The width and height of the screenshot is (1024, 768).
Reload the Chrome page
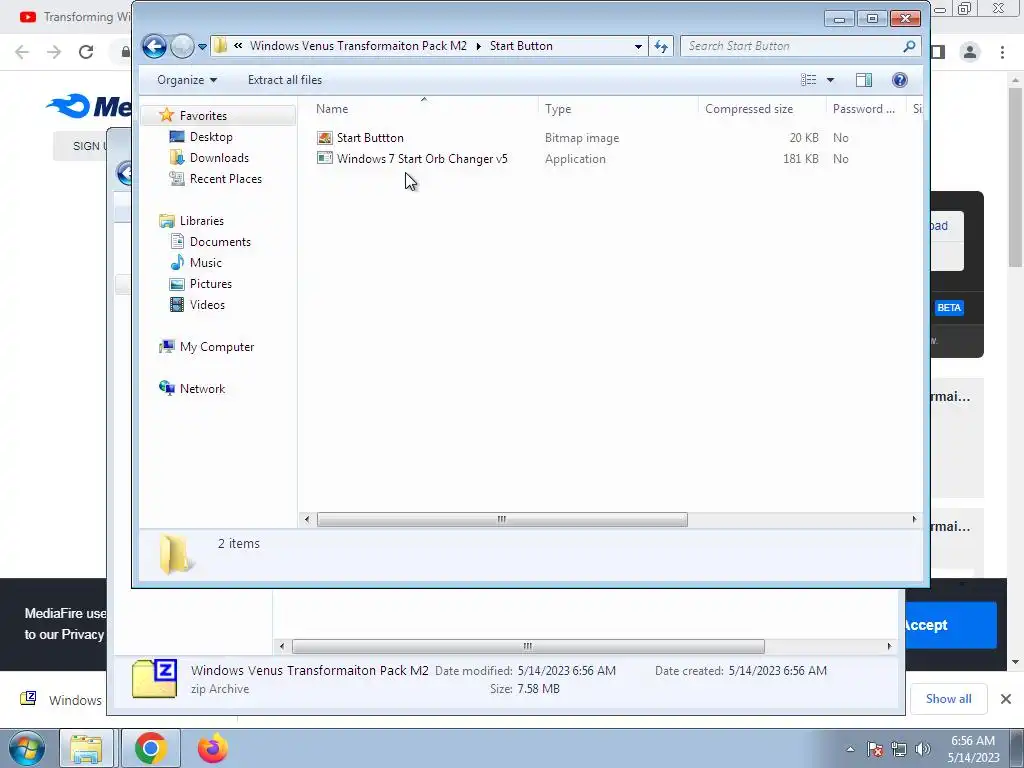pos(86,52)
